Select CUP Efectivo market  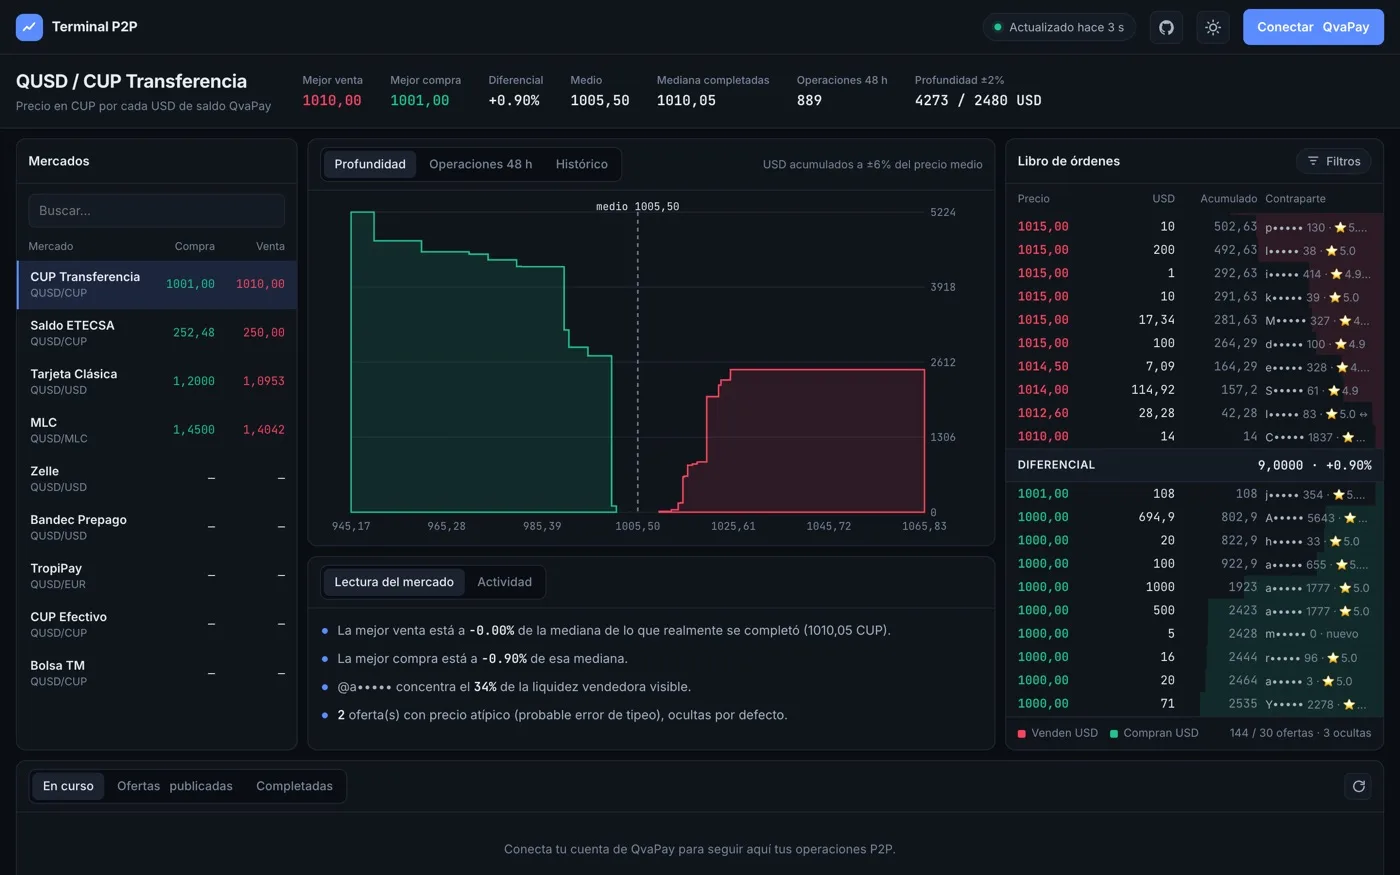tap(157, 624)
